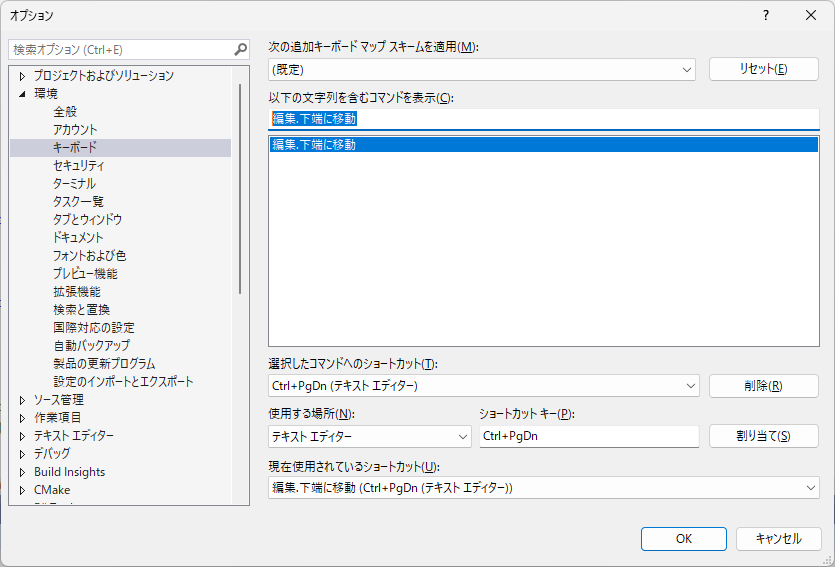The width and height of the screenshot is (835, 567).
Task: Select CMake label in tree
Action: click(52, 490)
